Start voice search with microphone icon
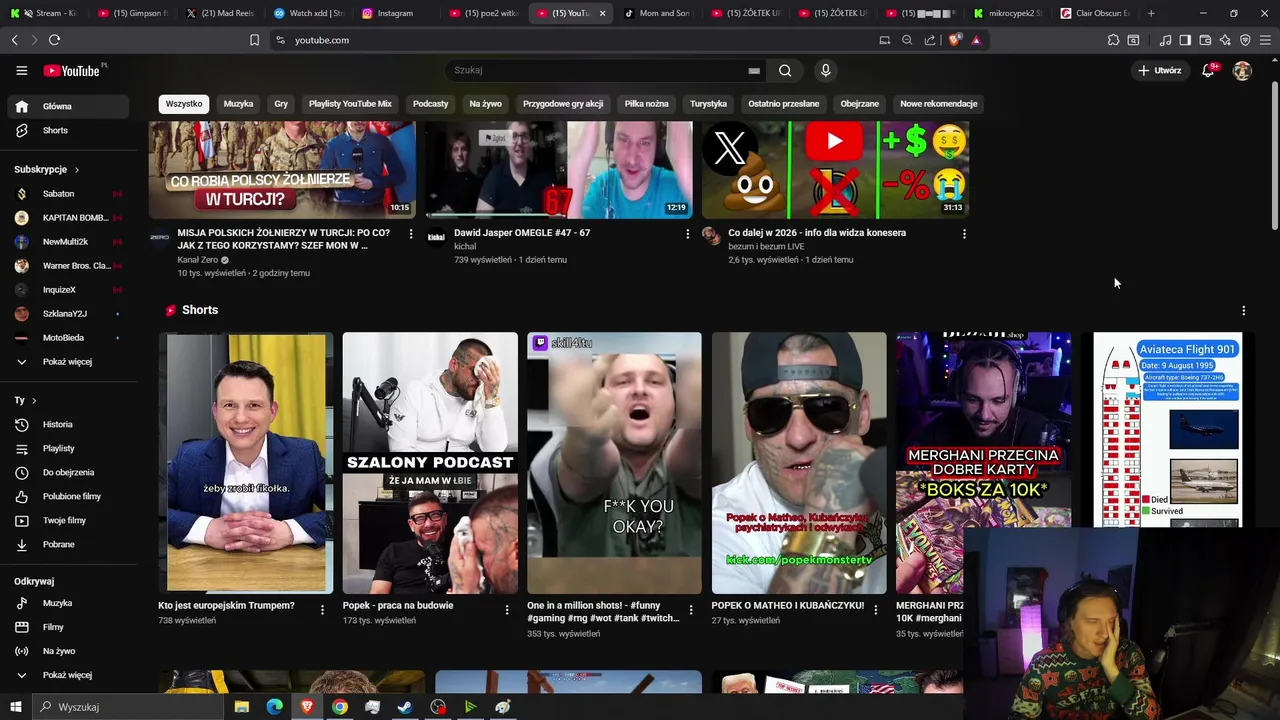 click(825, 71)
